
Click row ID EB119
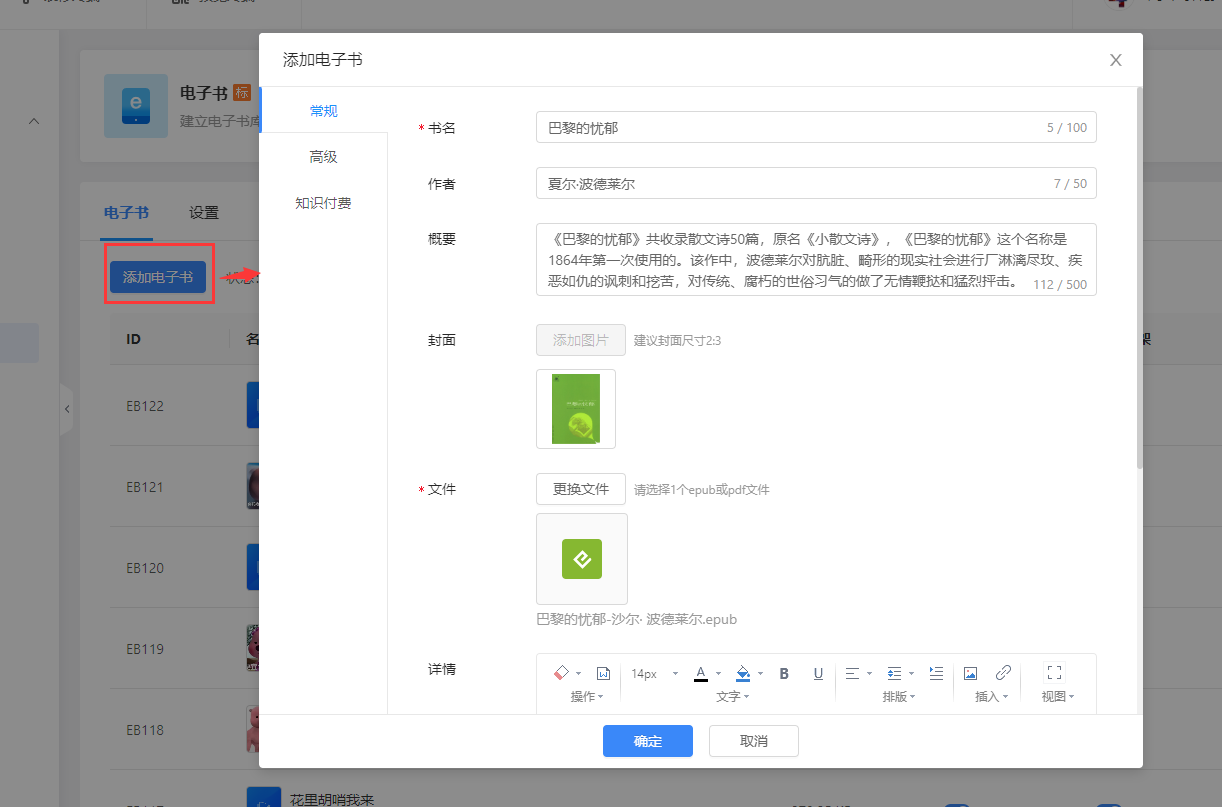(145, 649)
